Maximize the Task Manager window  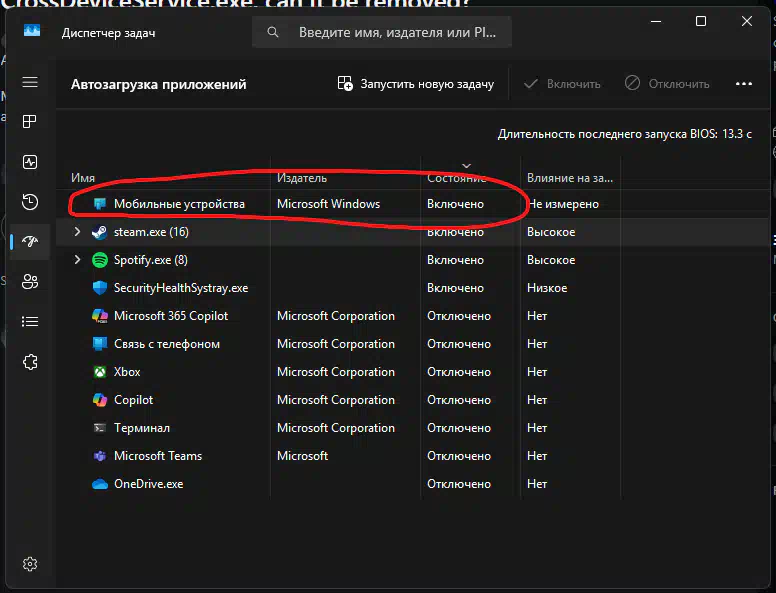click(701, 21)
